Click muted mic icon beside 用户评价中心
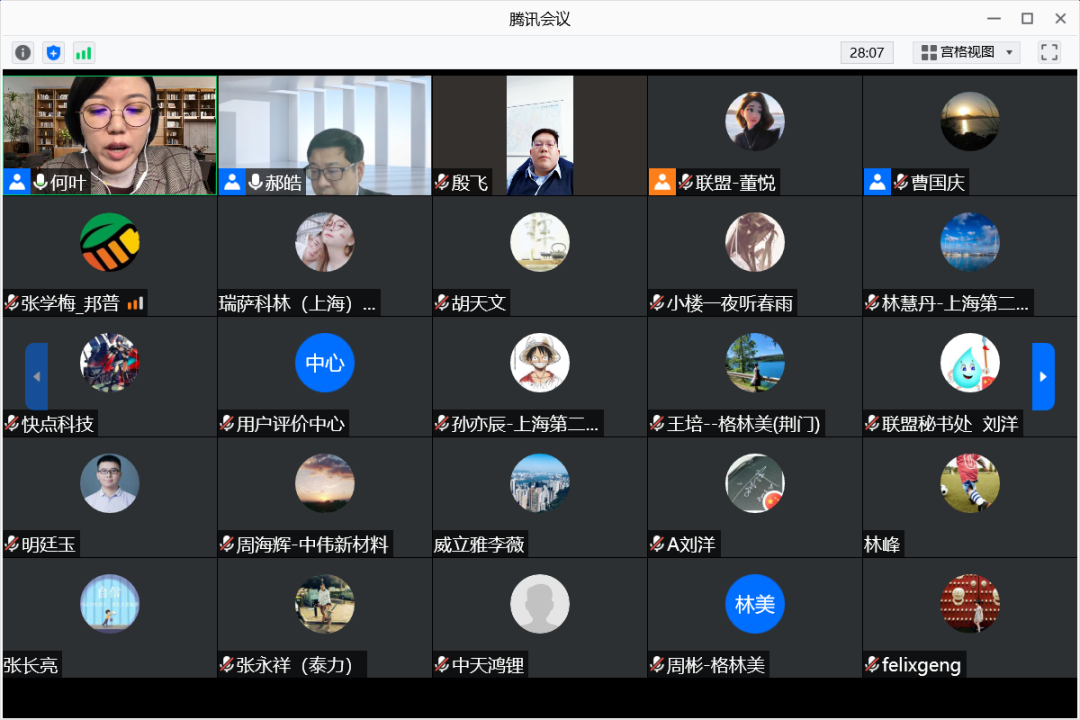Screen dimensions: 1080x720 pos(227,424)
